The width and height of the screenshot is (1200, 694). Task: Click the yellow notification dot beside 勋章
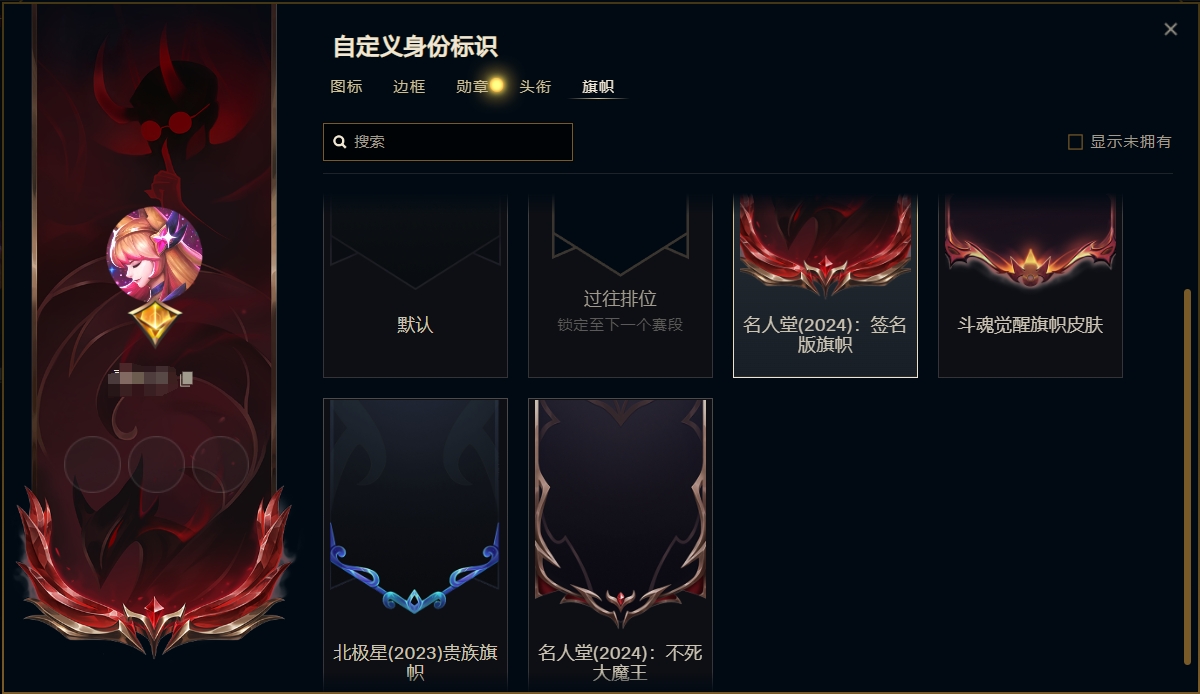[497, 85]
